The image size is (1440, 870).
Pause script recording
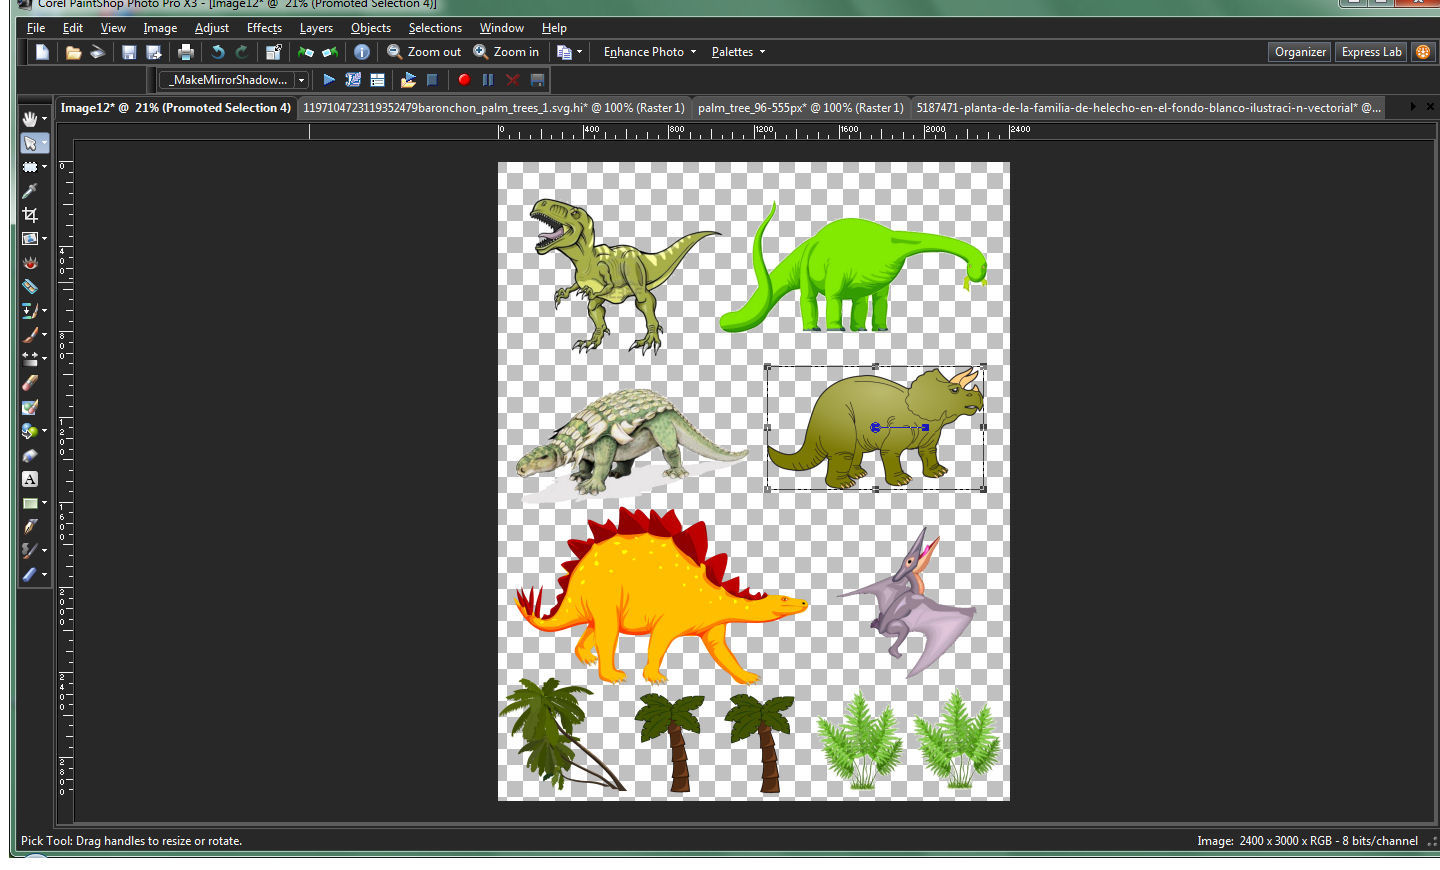(x=488, y=79)
